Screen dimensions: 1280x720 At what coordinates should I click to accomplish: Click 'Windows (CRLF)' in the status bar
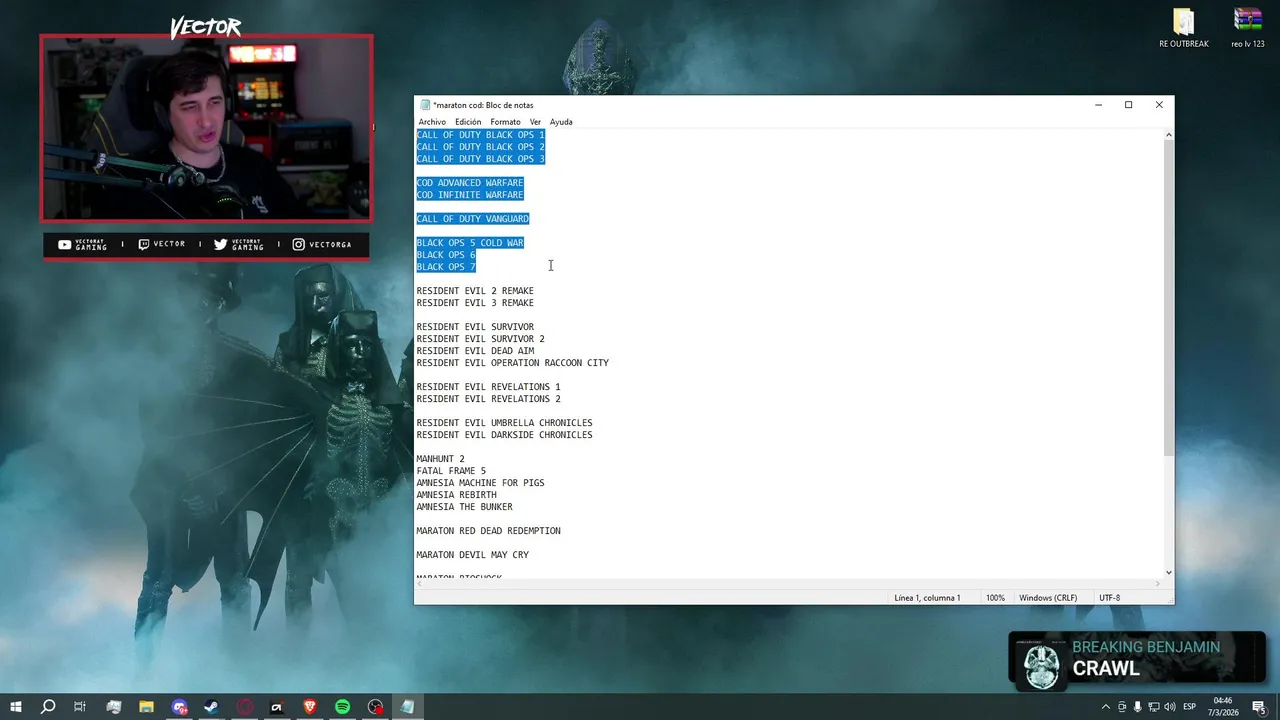[x=1048, y=598]
